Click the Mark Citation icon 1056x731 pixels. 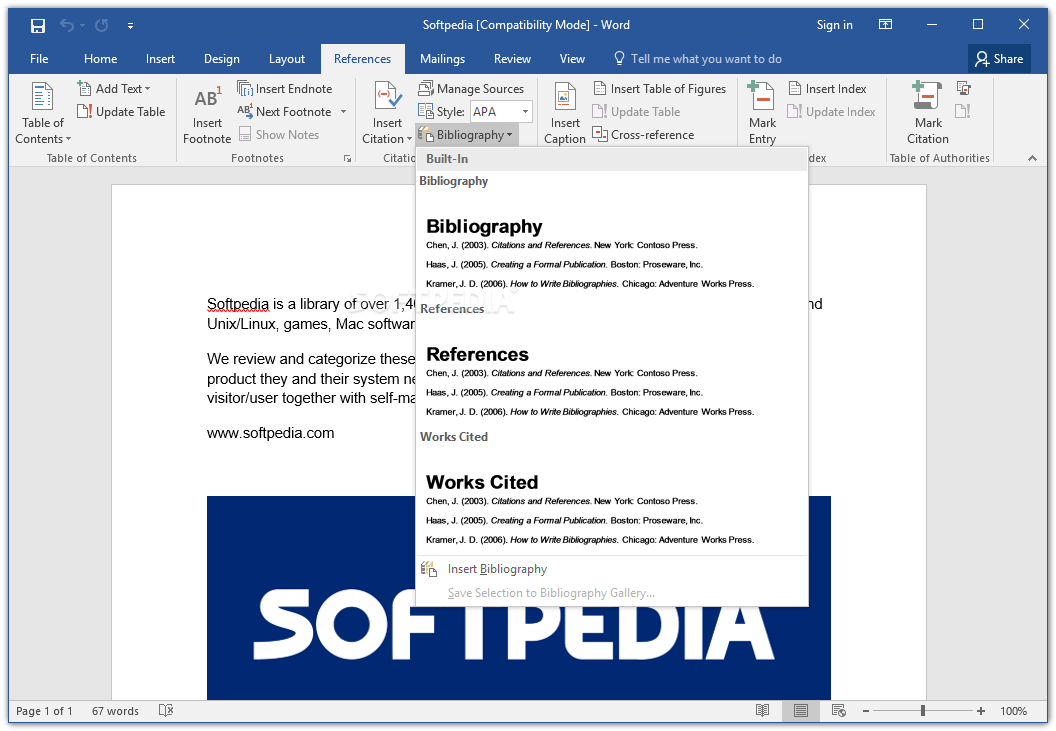[x=927, y=97]
